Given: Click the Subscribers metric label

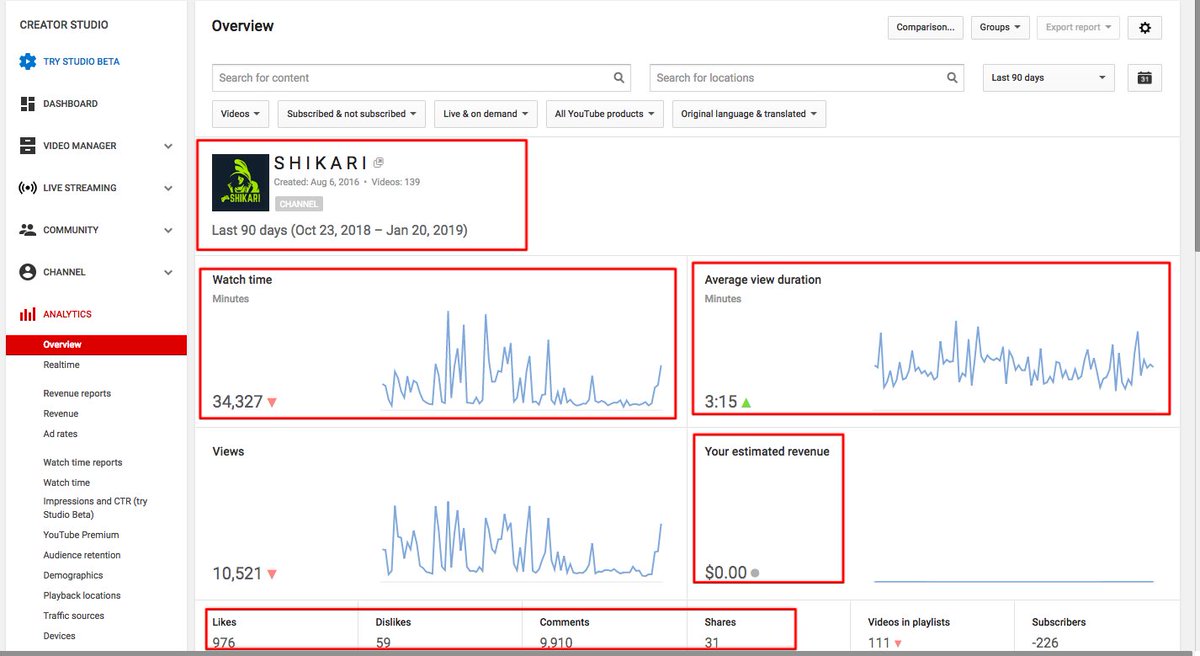Looking at the screenshot, I should pyautogui.click(x=1059, y=622).
